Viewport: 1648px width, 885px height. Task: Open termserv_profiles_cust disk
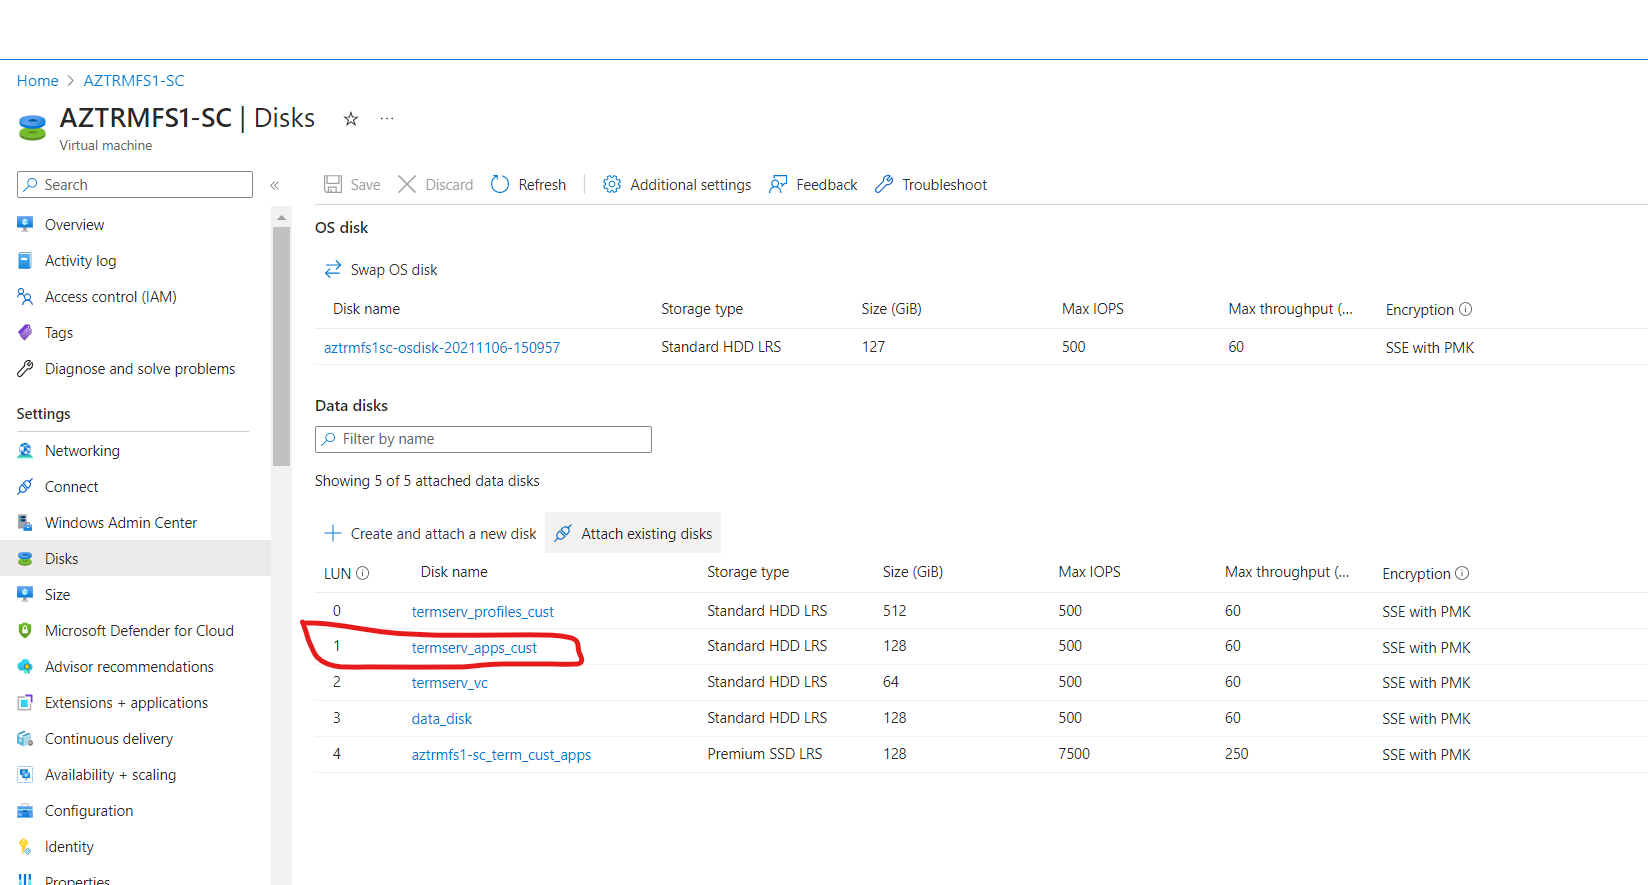point(483,612)
